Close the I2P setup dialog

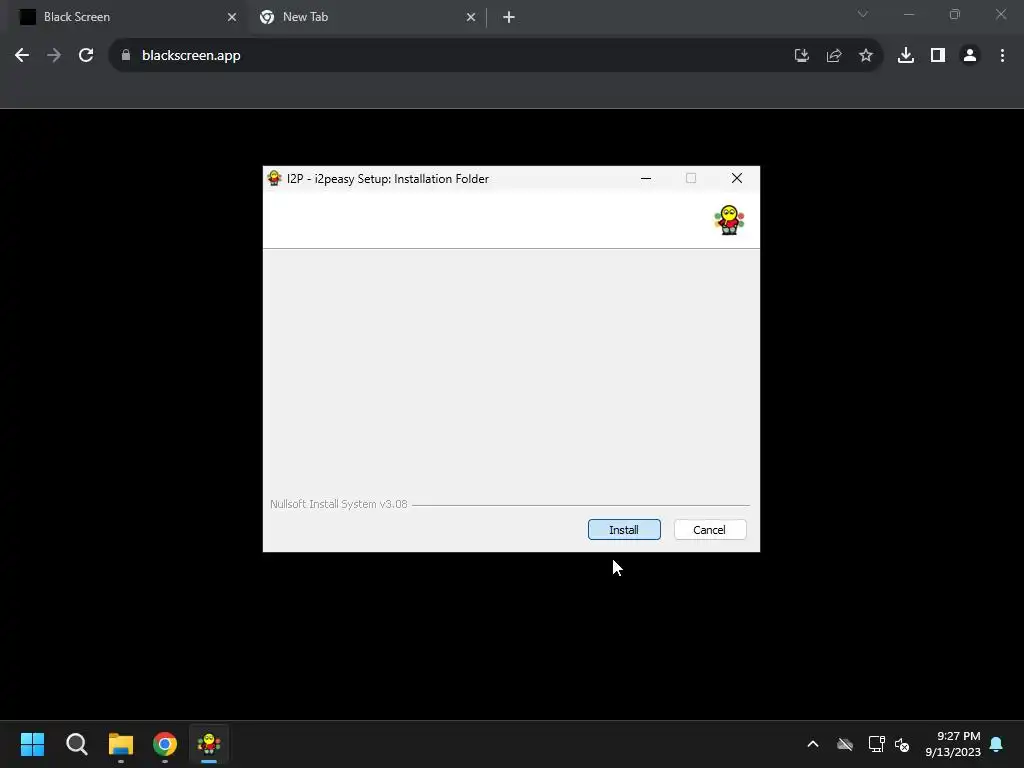737,178
